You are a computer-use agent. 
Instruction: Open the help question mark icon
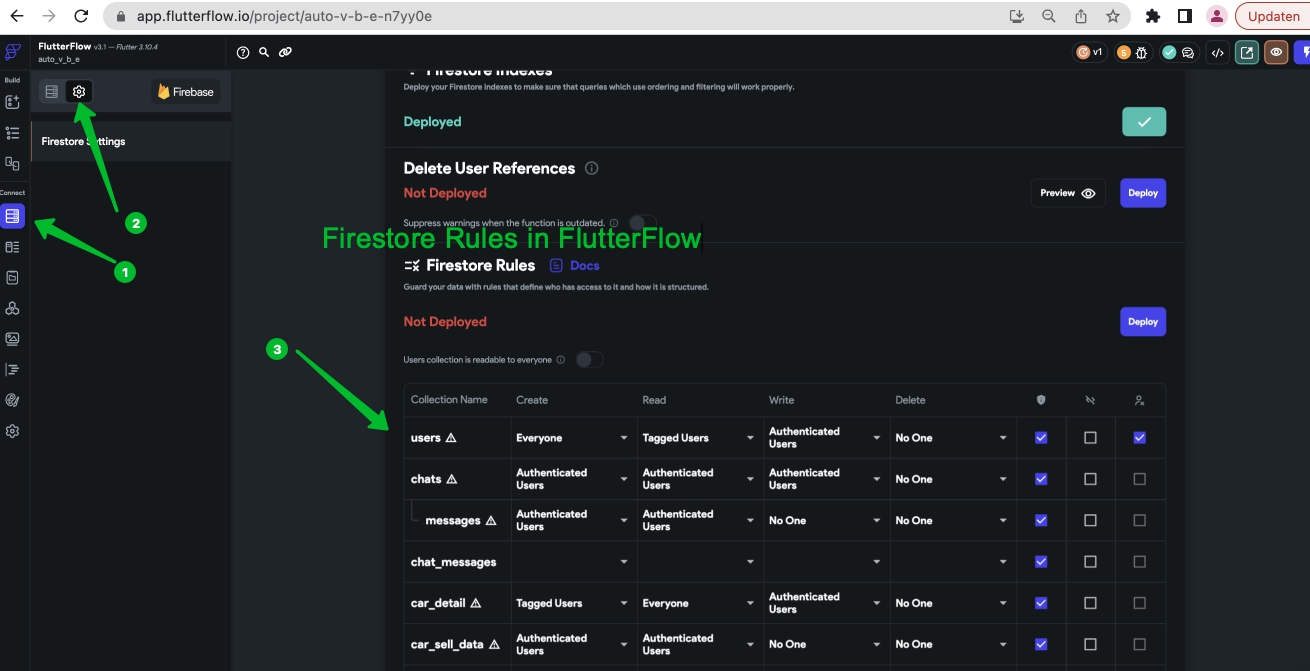pyautogui.click(x=243, y=52)
